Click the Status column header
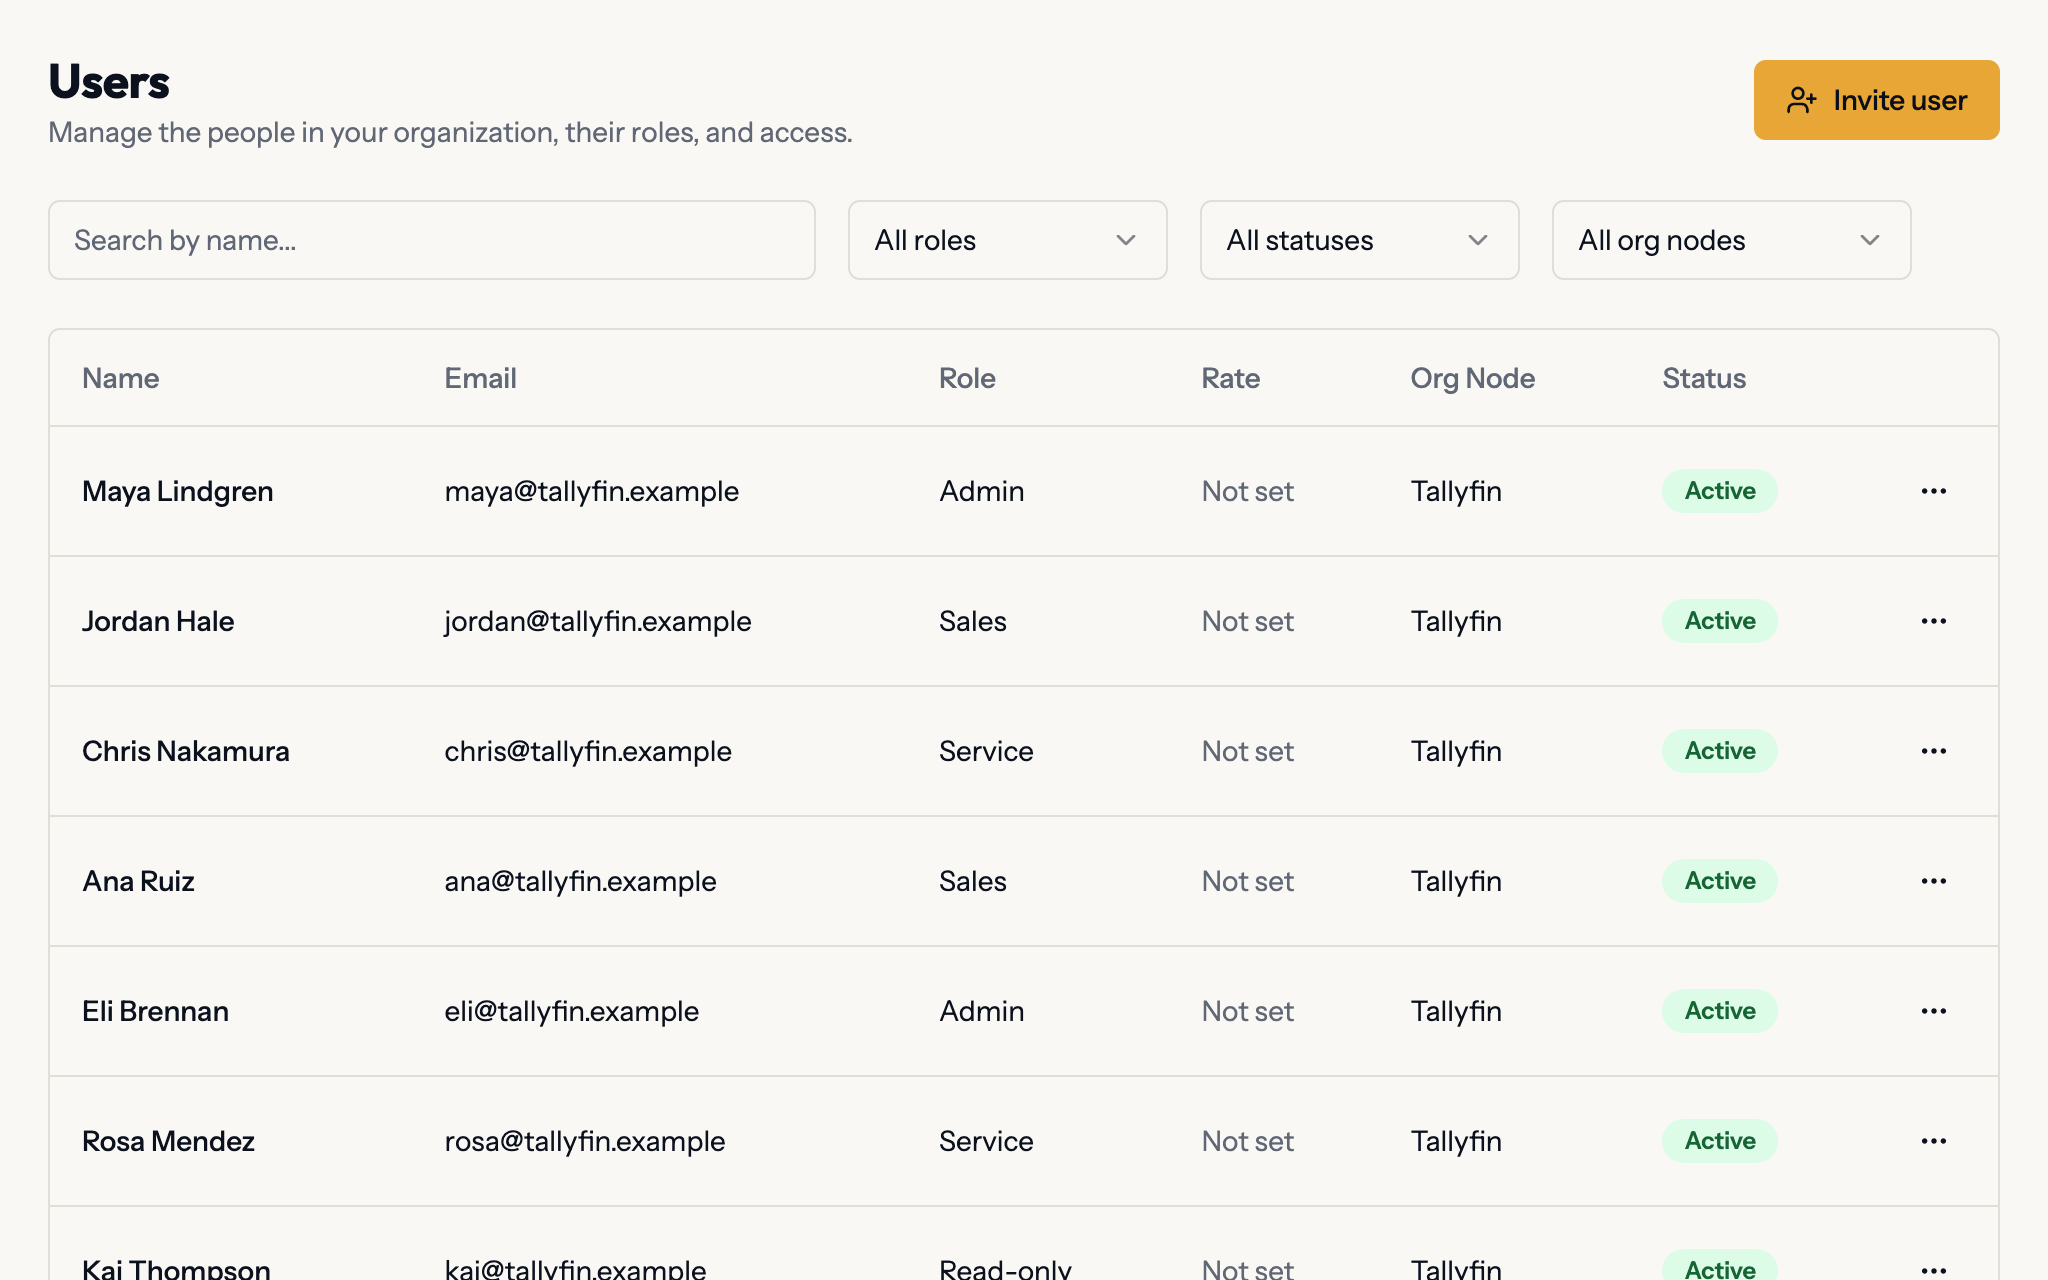This screenshot has width=2048, height=1280. pos(1704,378)
